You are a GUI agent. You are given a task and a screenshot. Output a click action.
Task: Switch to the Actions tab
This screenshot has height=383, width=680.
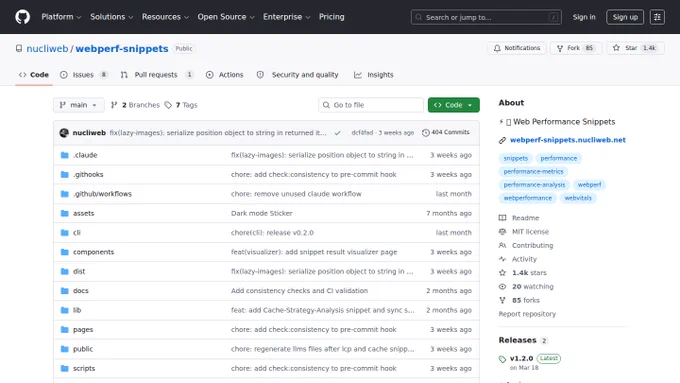[225, 75]
